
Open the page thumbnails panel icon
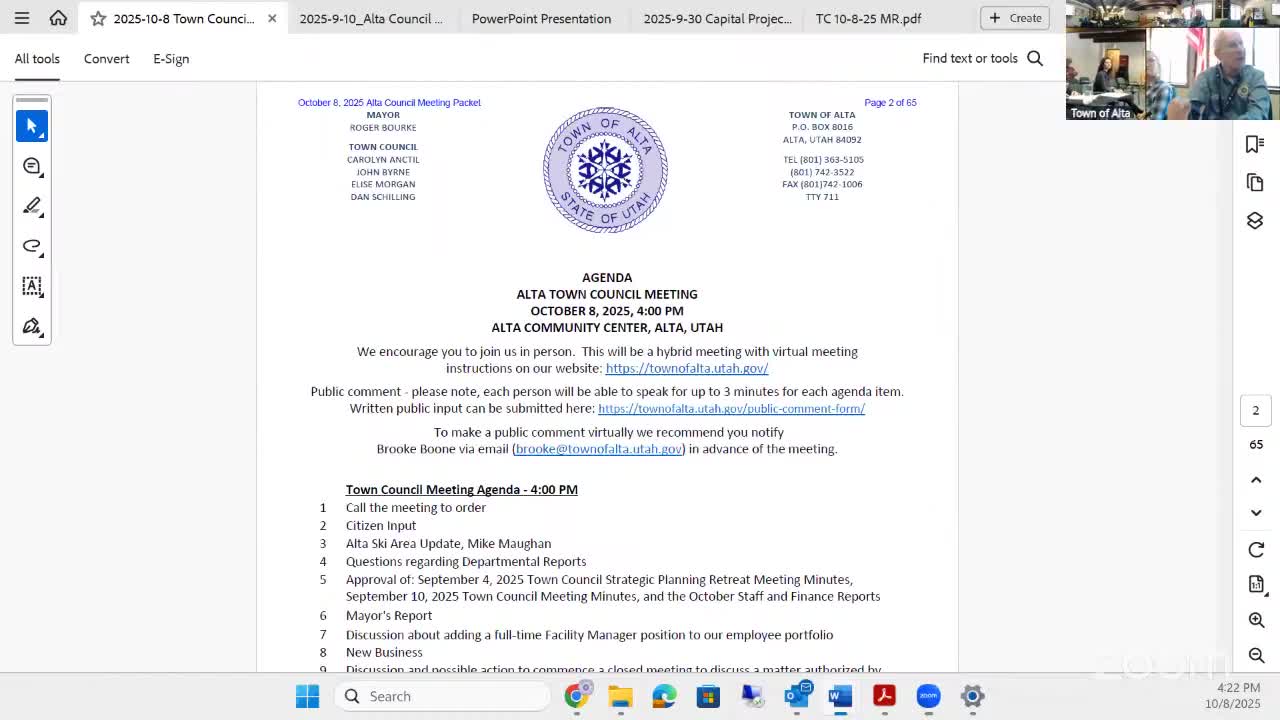tap(1255, 183)
